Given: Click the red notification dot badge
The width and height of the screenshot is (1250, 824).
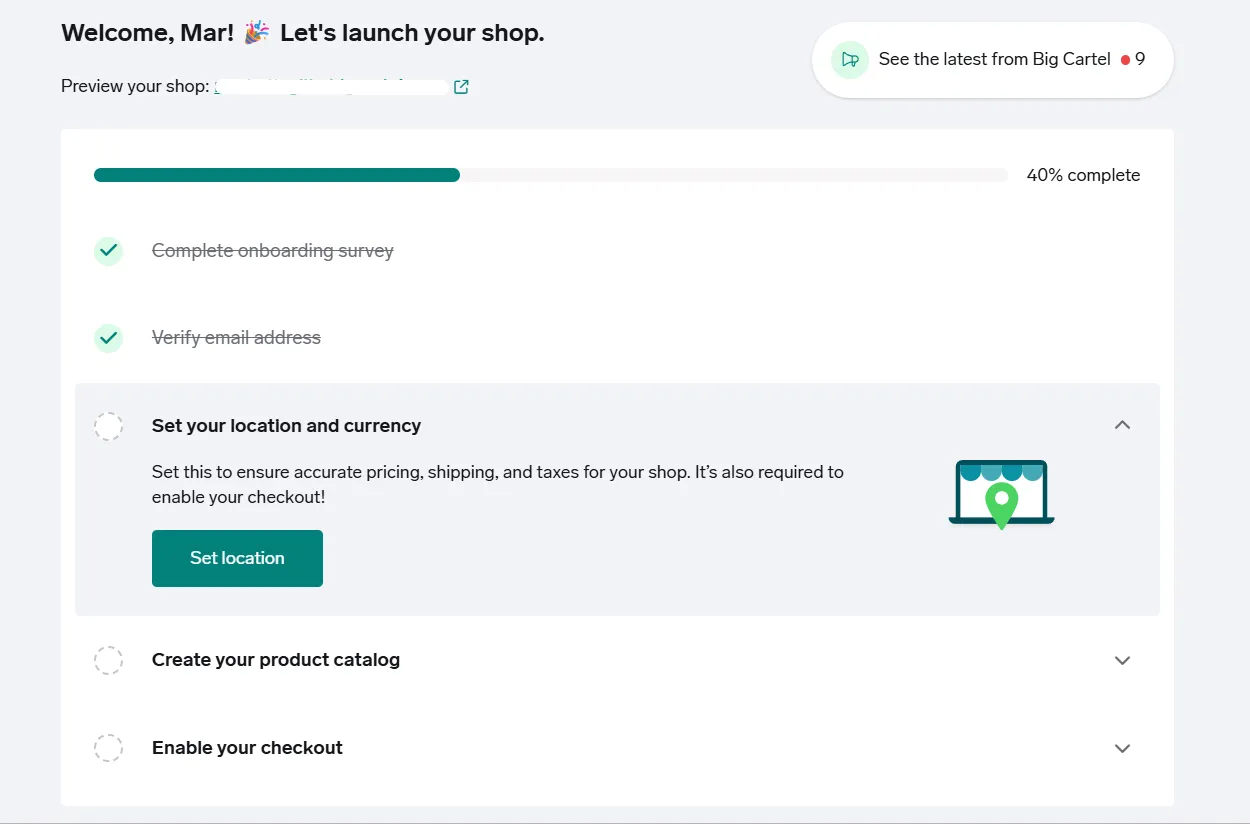Looking at the screenshot, I should [x=1125, y=60].
